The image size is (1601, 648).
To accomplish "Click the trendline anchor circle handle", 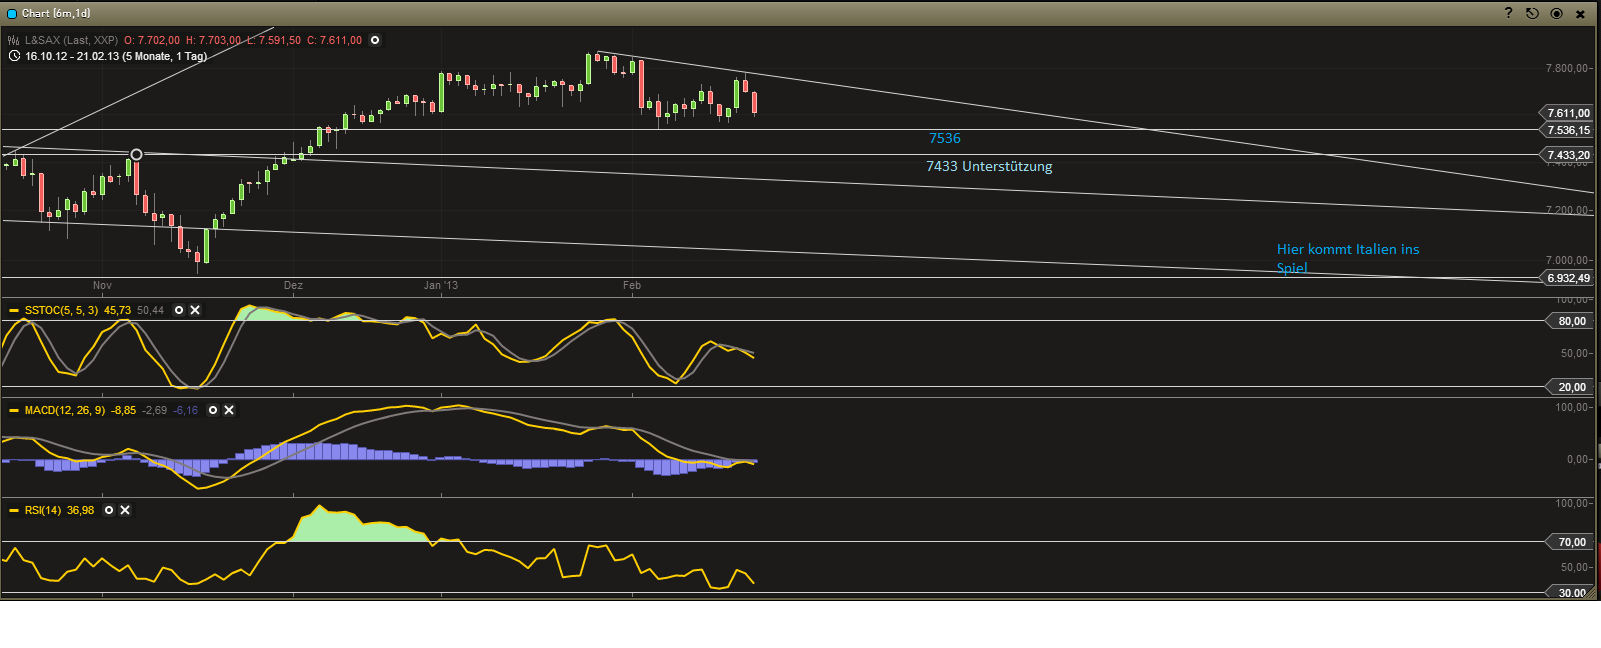I will pos(136,154).
